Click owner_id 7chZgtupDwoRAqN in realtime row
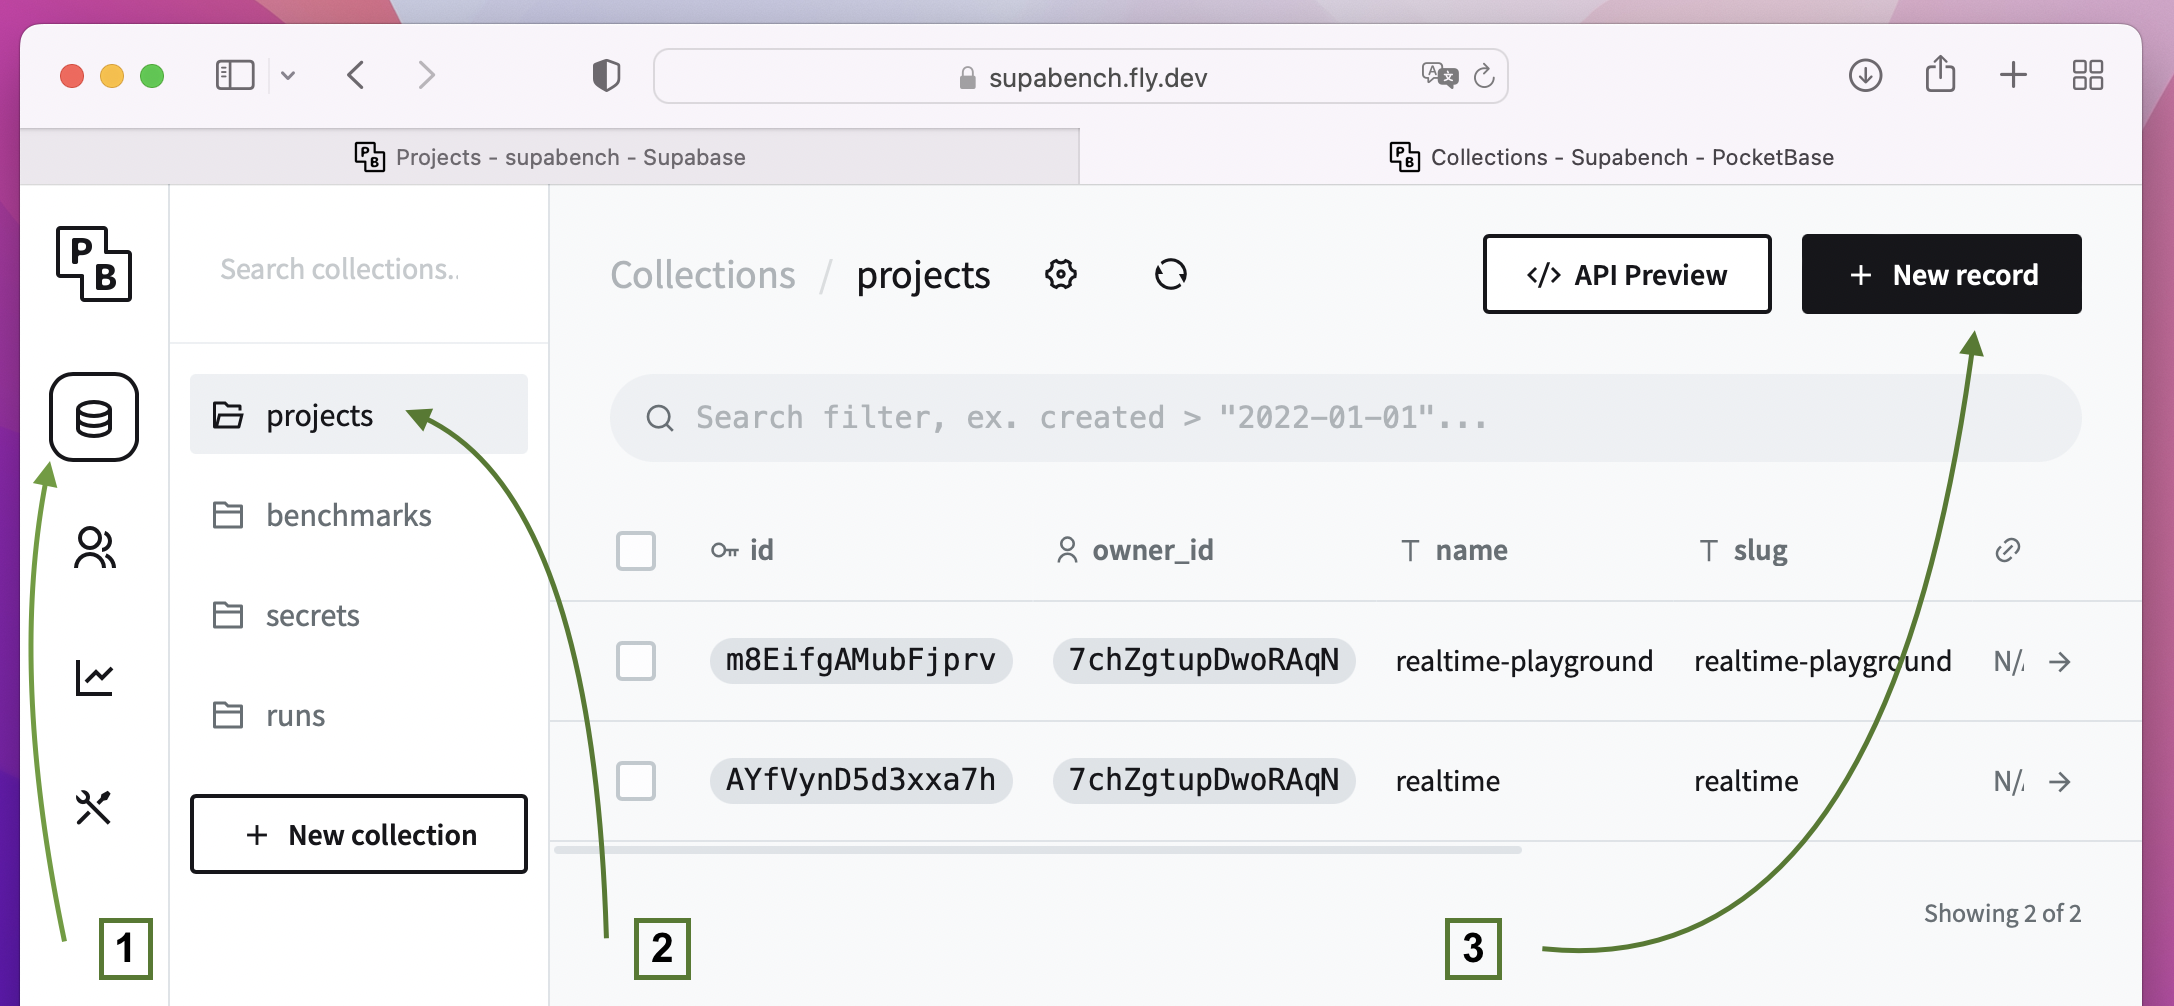2174x1006 pixels. 1204,781
